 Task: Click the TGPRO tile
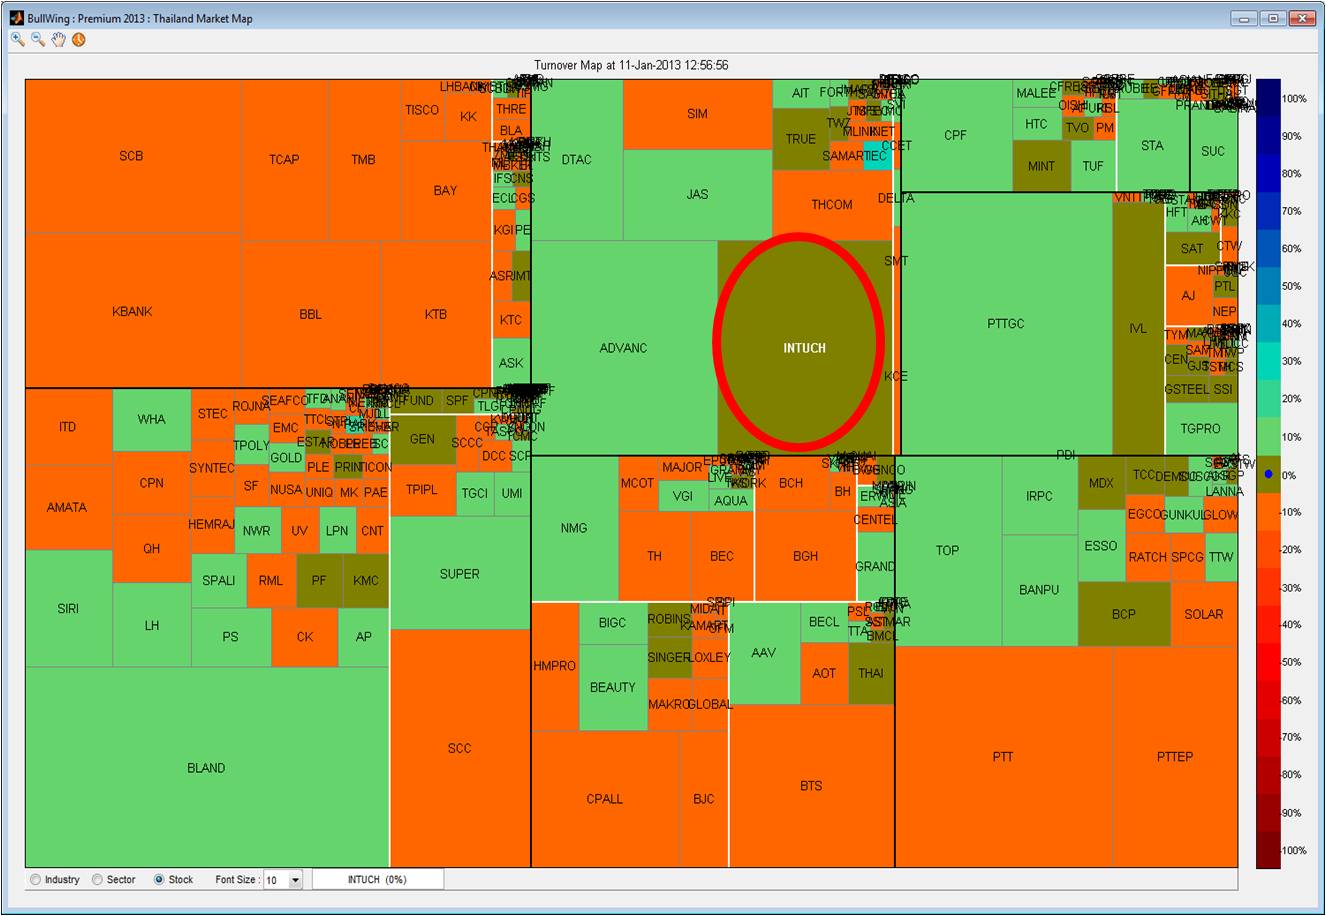(1200, 428)
